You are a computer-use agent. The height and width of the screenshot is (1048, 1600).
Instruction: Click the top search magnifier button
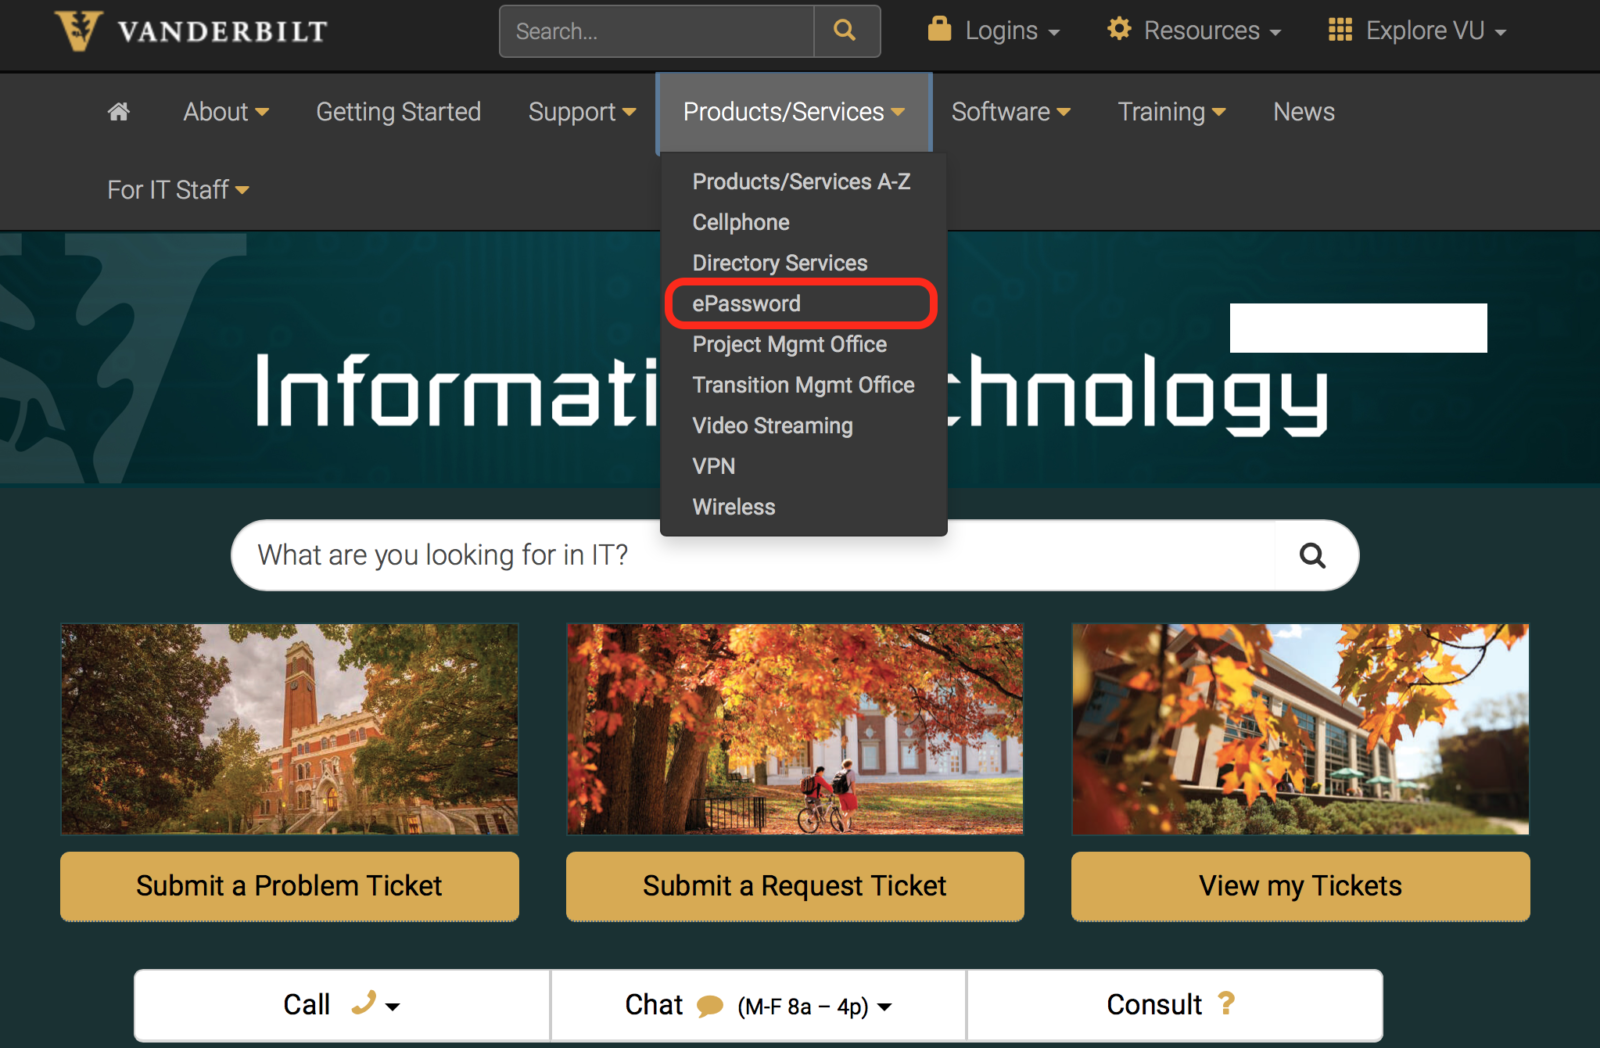pyautogui.click(x=845, y=31)
